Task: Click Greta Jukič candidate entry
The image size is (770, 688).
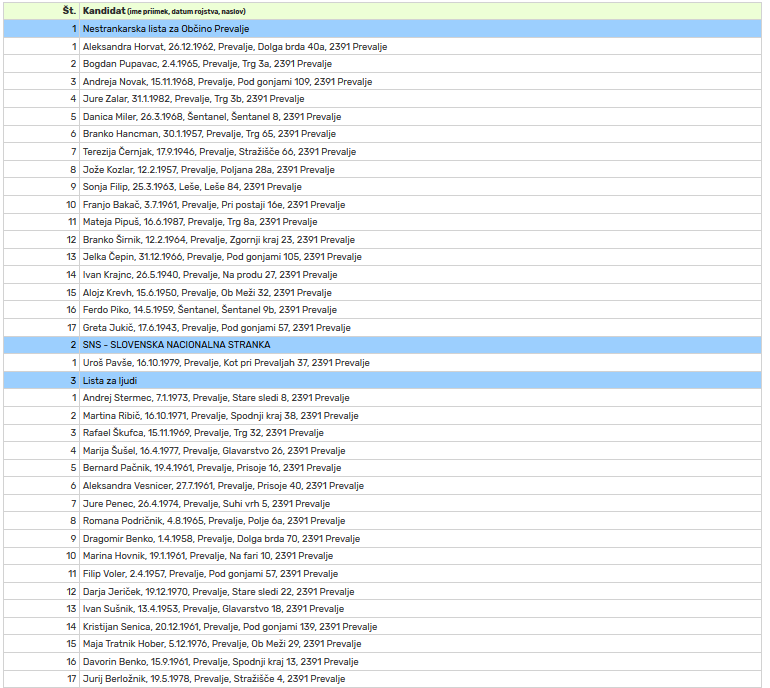Action: [216, 327]
